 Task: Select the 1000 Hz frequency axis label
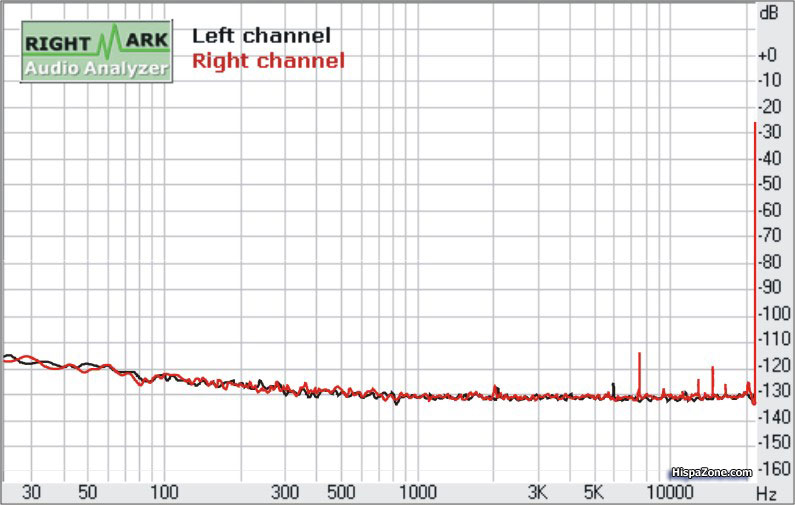tap(418, 493)
